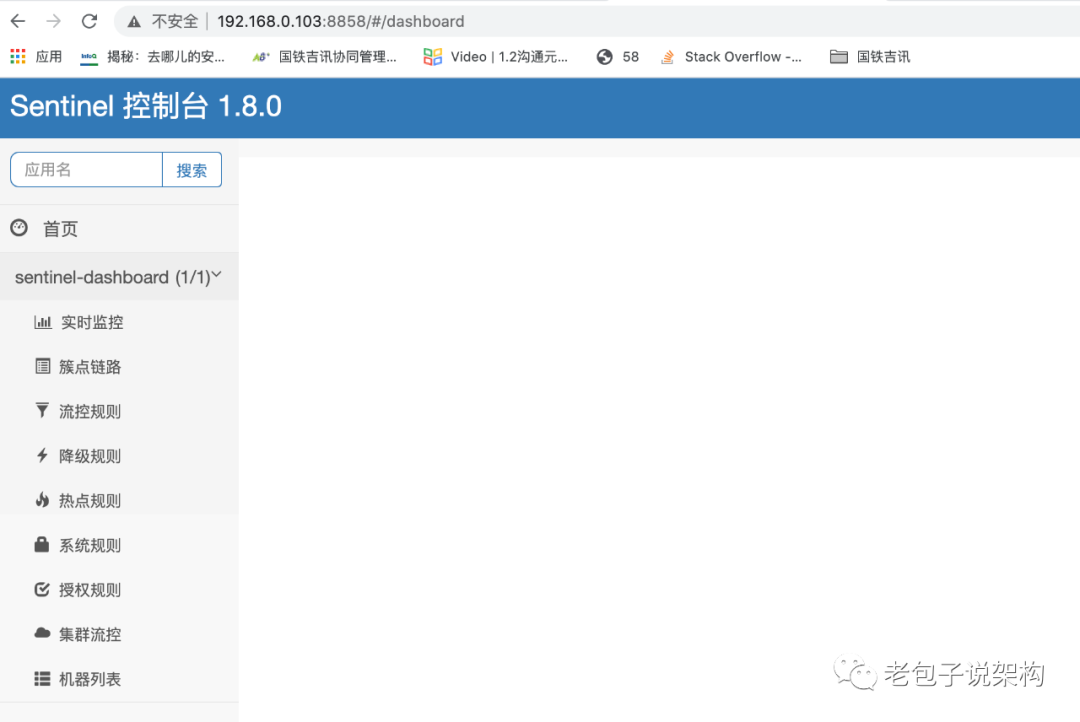Click the 首页 dashboard icon
This screenshot has width=1080, height=722.
[19, 228]
